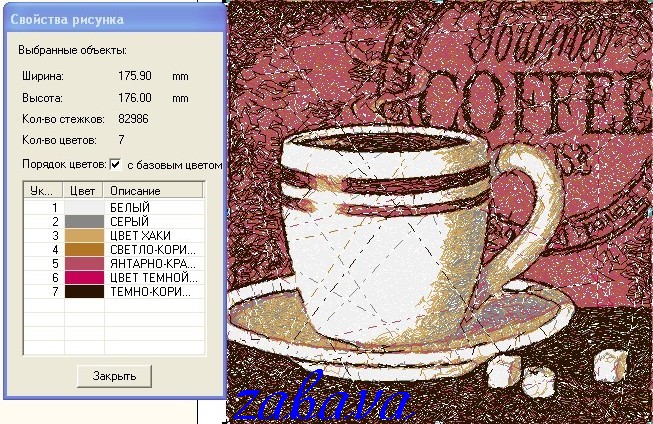The height and width of the screenshot is (424, 653).
Task: Click the 'Высота:' label
Action: pyautogui.click(x=42, y=98)
